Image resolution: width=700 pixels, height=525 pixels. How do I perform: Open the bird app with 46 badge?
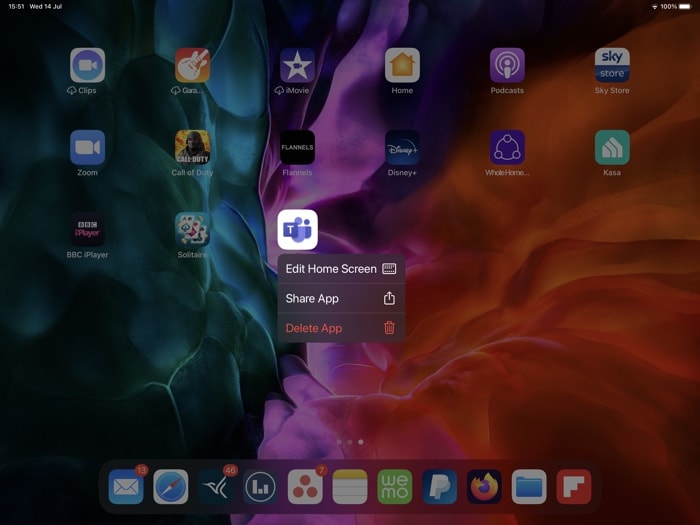tap(216, 487)
